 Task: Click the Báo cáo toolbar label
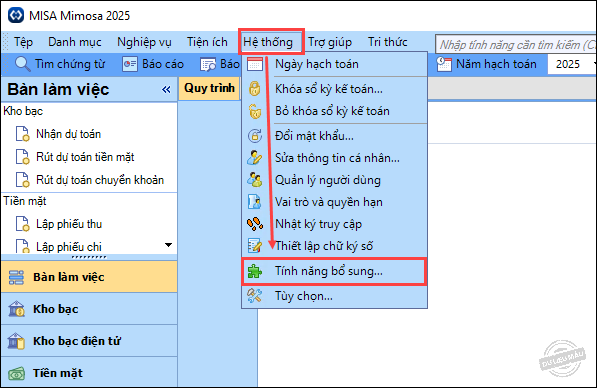(163, 64)
